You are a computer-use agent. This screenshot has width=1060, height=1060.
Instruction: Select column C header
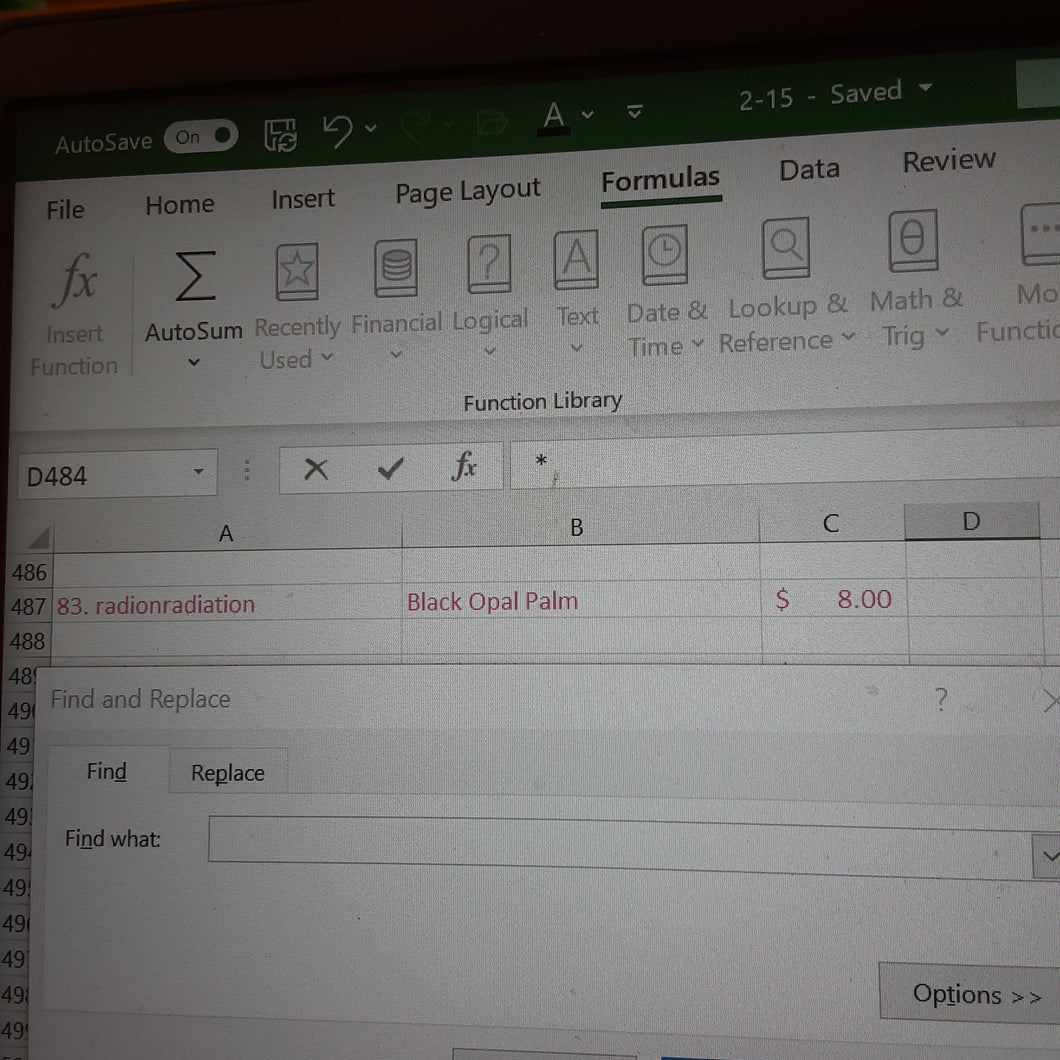coord(831,523)
